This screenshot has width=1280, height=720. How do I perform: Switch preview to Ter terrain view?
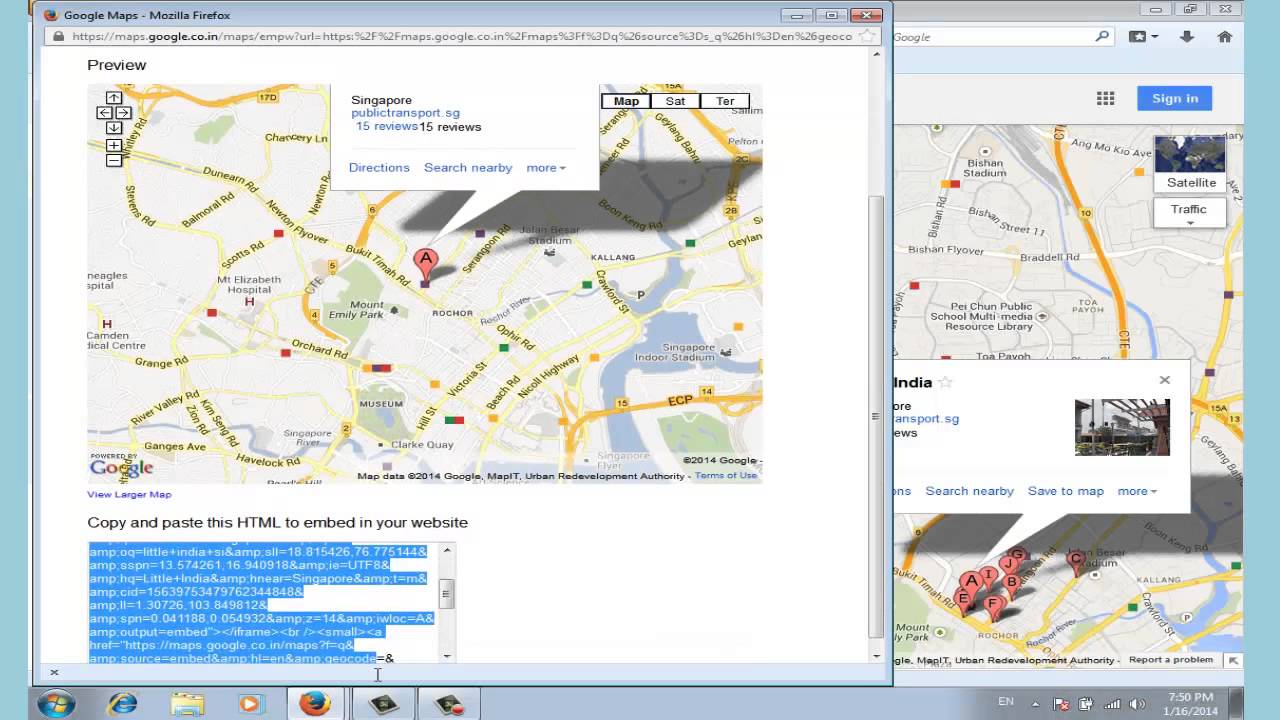click(725, 101)
